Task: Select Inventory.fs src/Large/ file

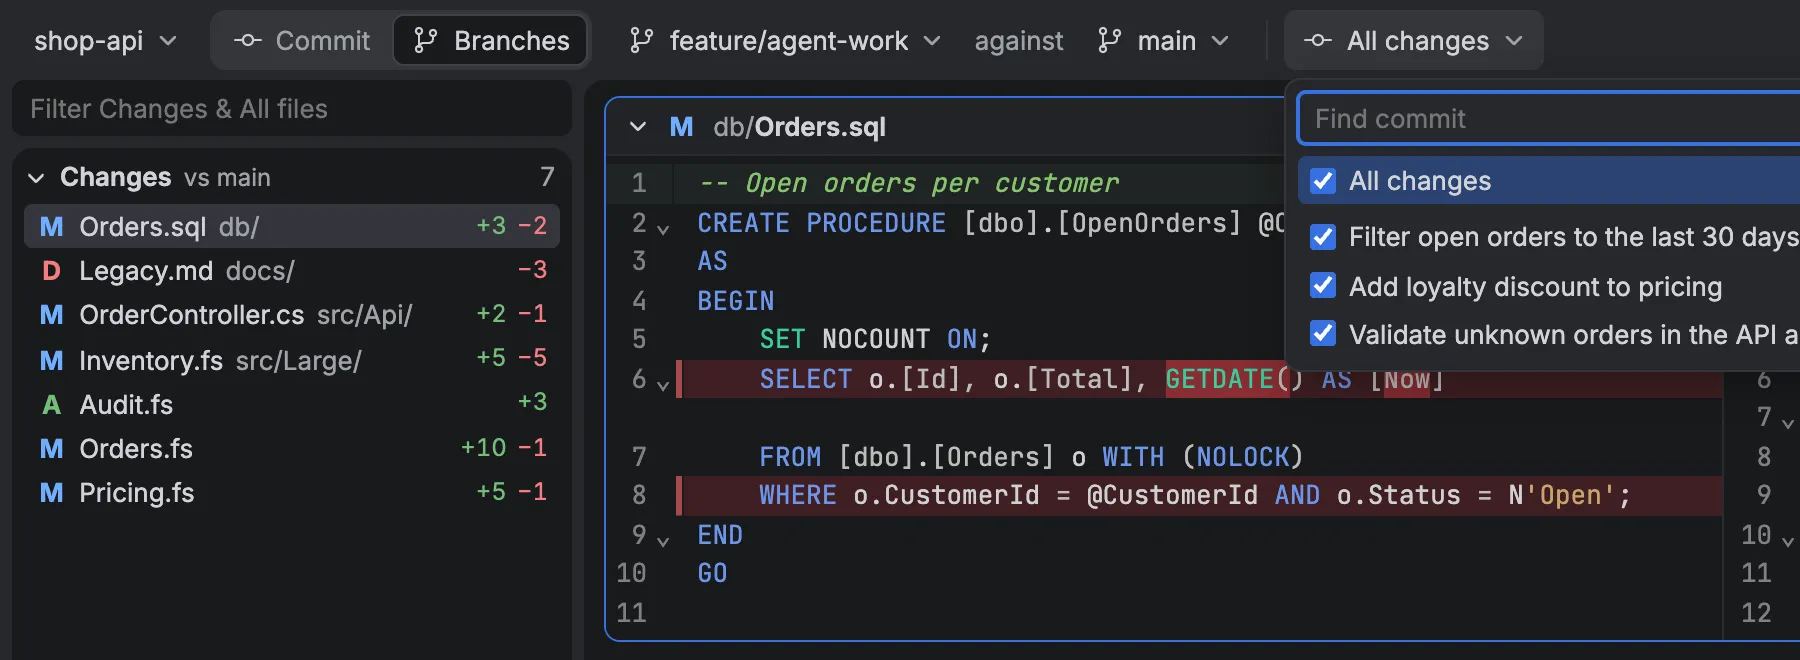Action: point(292,360)
